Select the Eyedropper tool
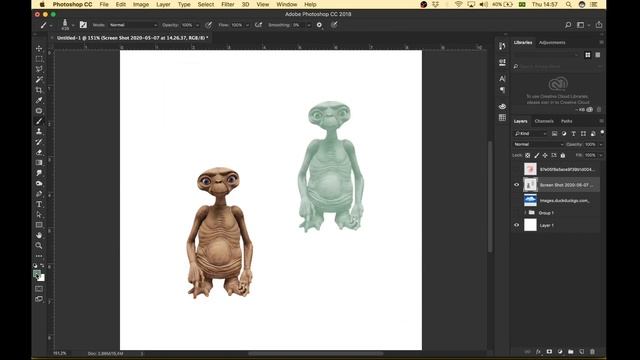The width and height of the screenshot is (640, 360). 39,100
